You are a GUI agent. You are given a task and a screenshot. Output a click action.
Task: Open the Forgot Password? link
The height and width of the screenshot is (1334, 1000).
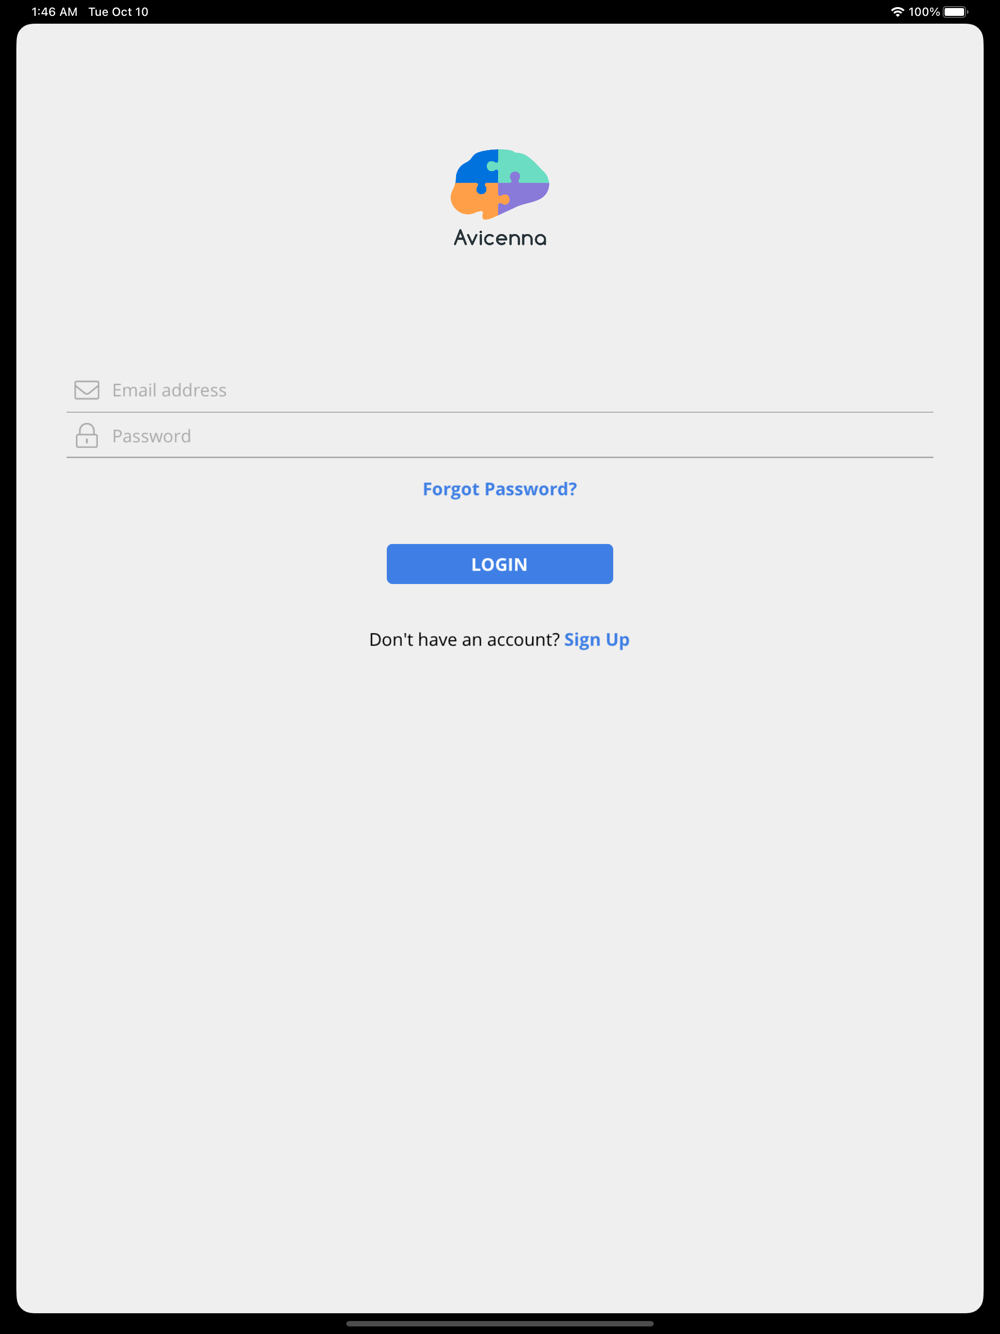500,489
